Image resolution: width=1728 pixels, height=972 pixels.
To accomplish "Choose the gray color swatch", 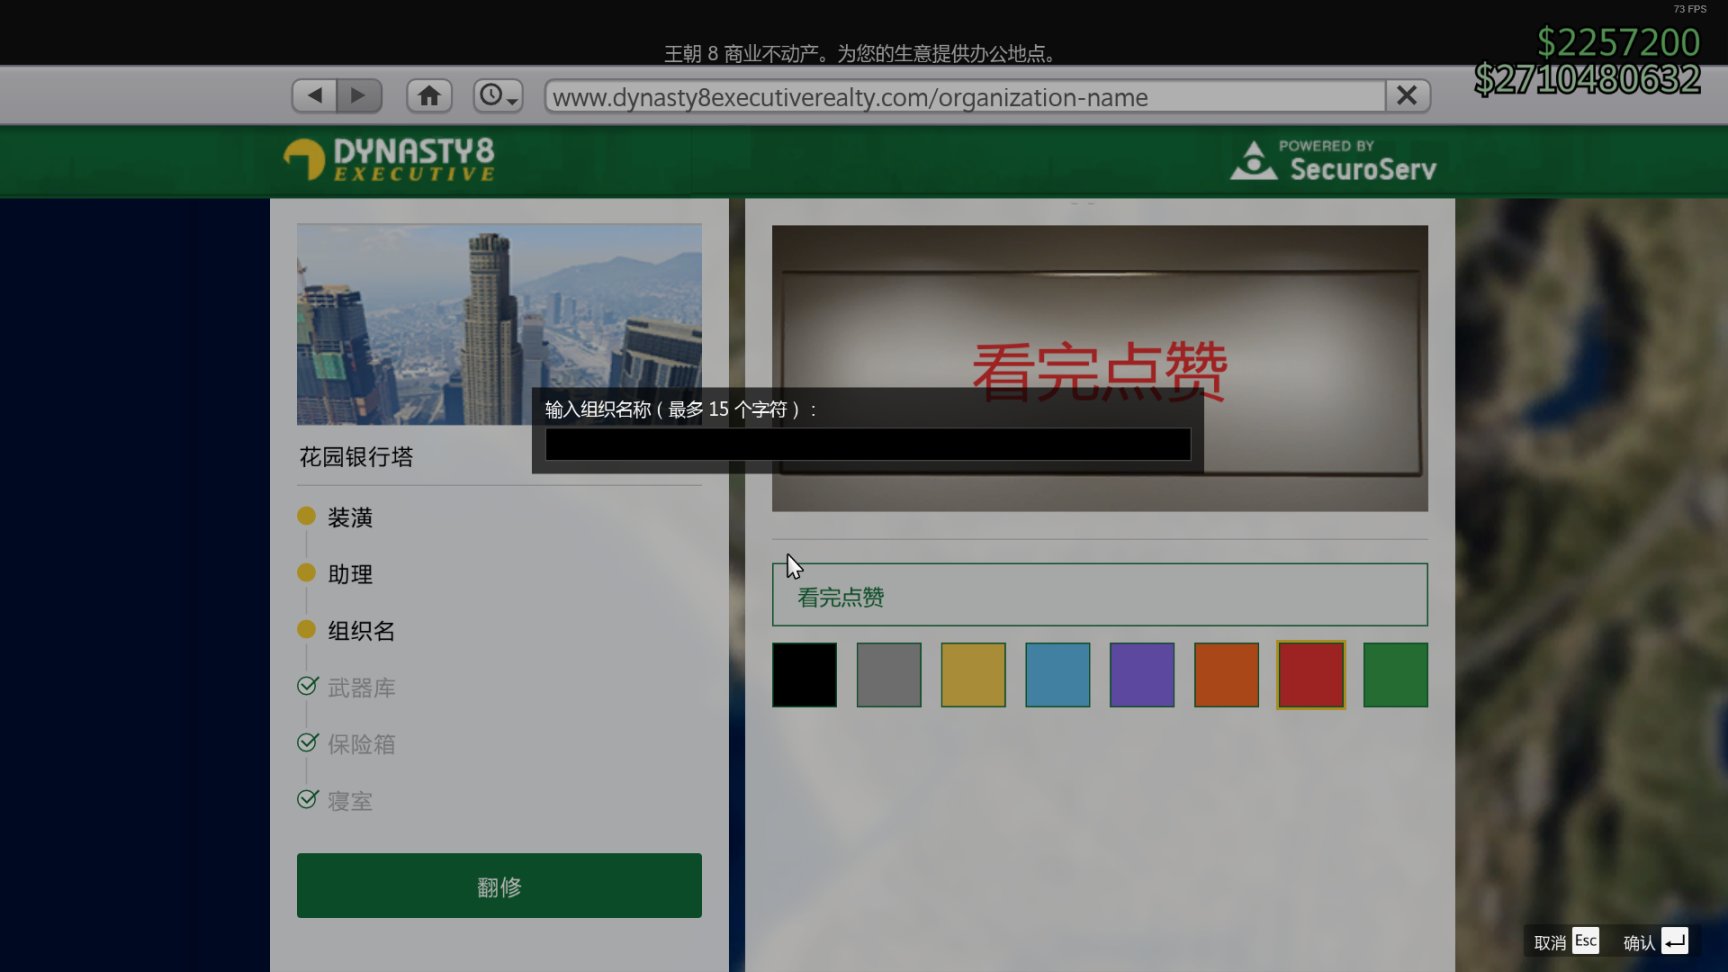I will click(x=889, y=675).
